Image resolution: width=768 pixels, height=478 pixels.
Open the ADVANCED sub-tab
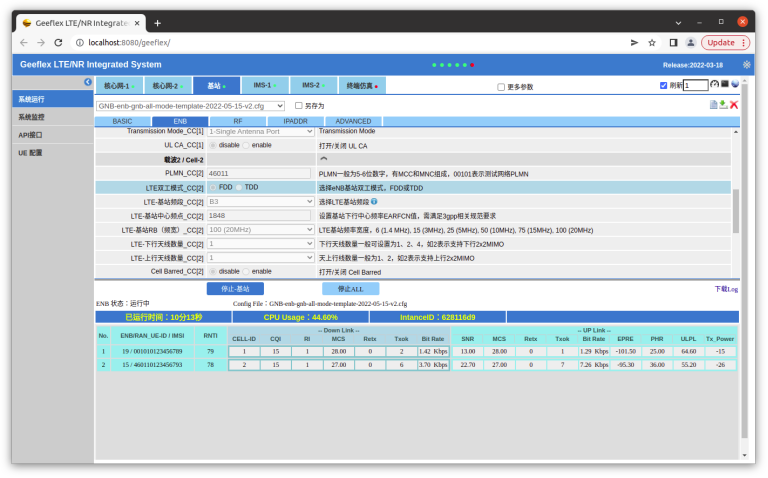click(353, 121)
